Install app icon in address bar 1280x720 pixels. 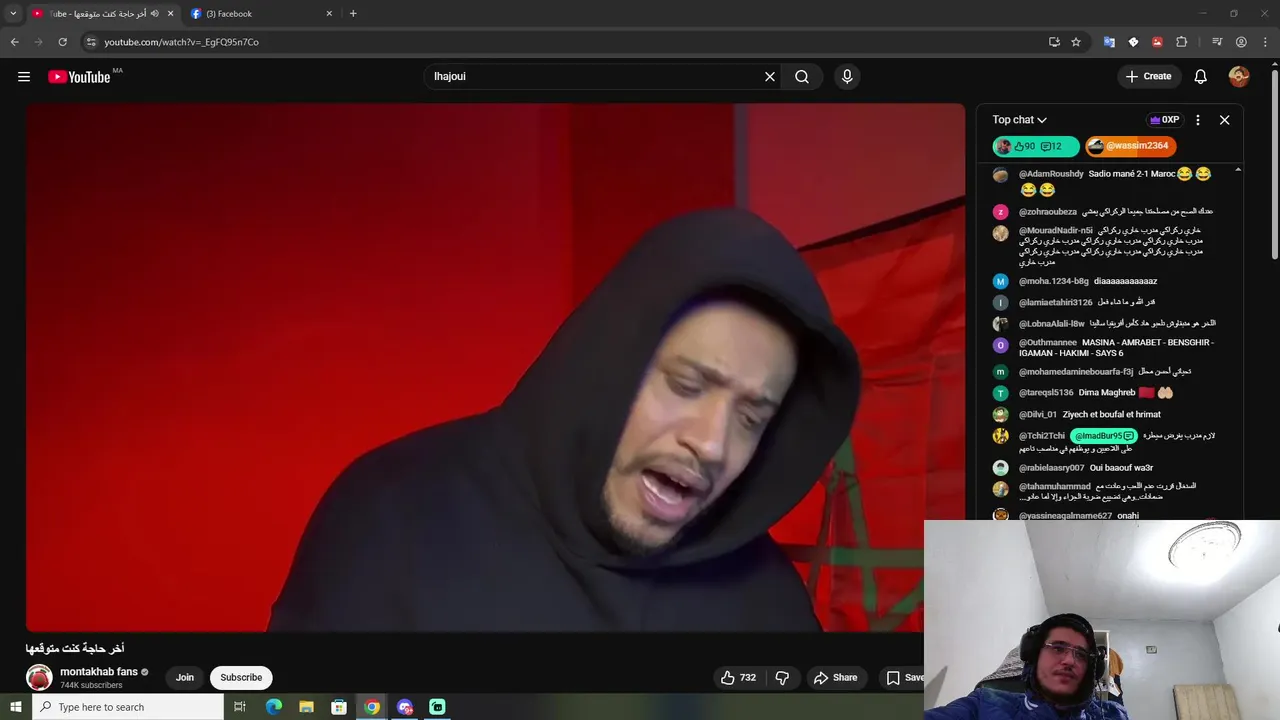tap(1054, 42)
